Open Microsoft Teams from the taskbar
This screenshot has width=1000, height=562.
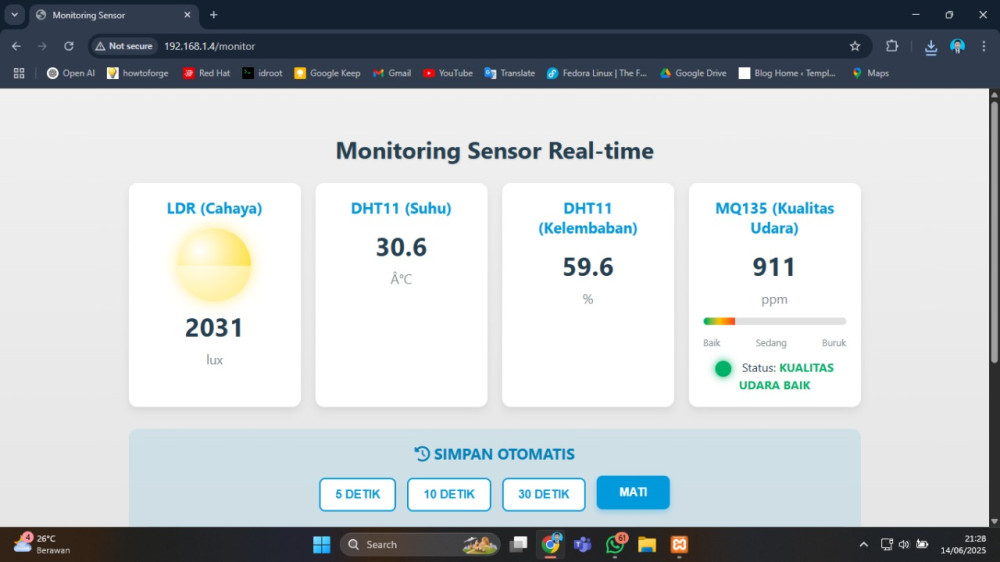pos(582,545)
